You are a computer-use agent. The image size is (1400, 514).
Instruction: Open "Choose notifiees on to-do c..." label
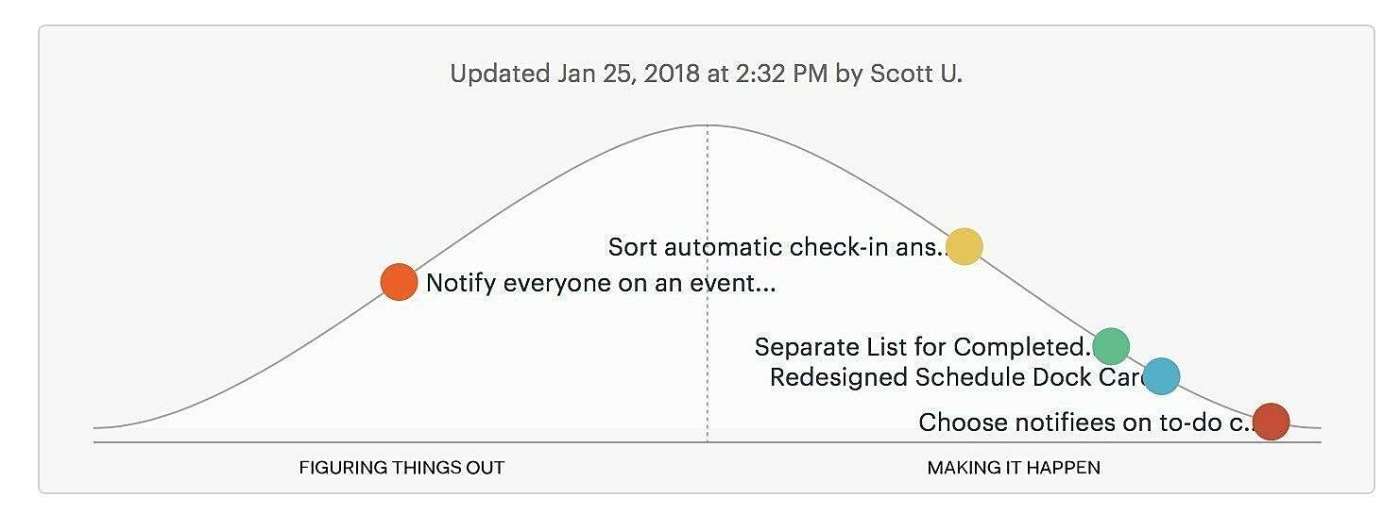[1085, 423]
